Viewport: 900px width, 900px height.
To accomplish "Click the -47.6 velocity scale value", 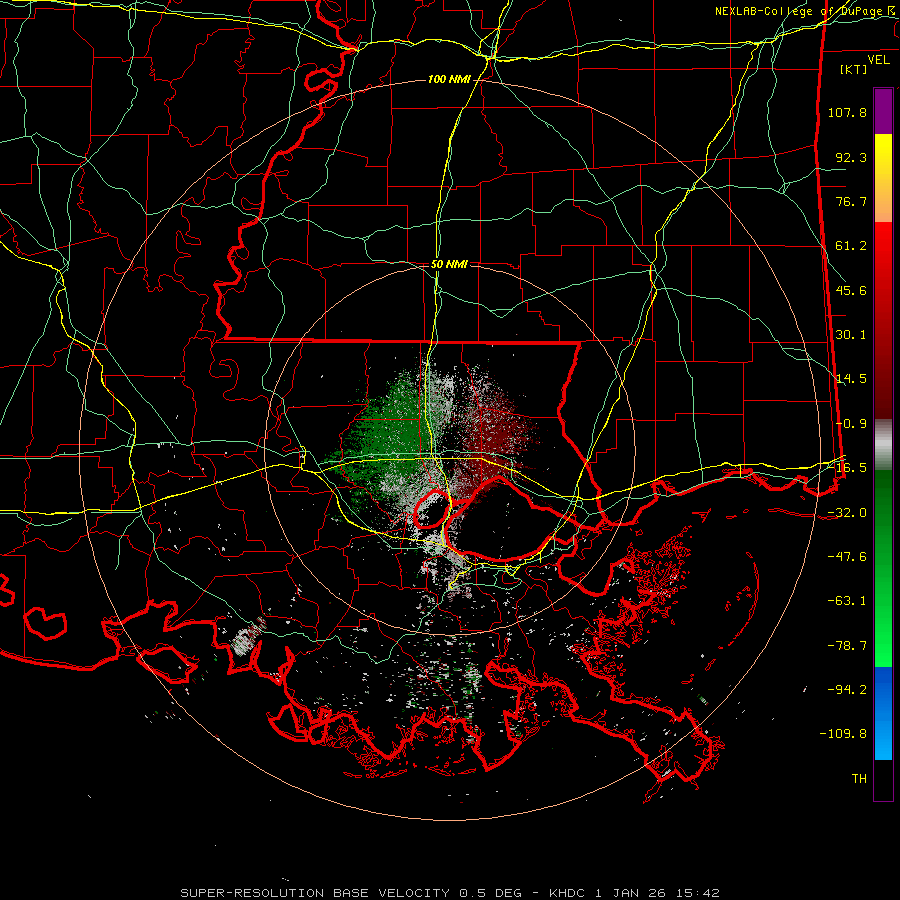I will [x=847, y=557].
